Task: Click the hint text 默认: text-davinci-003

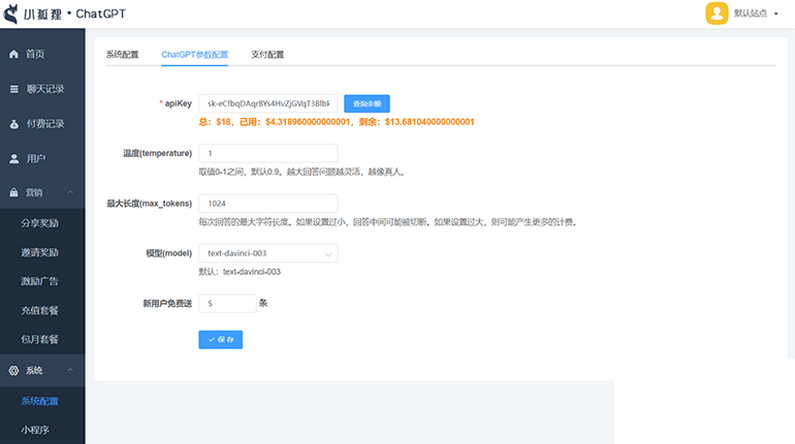Action: (x=239, y=272)
